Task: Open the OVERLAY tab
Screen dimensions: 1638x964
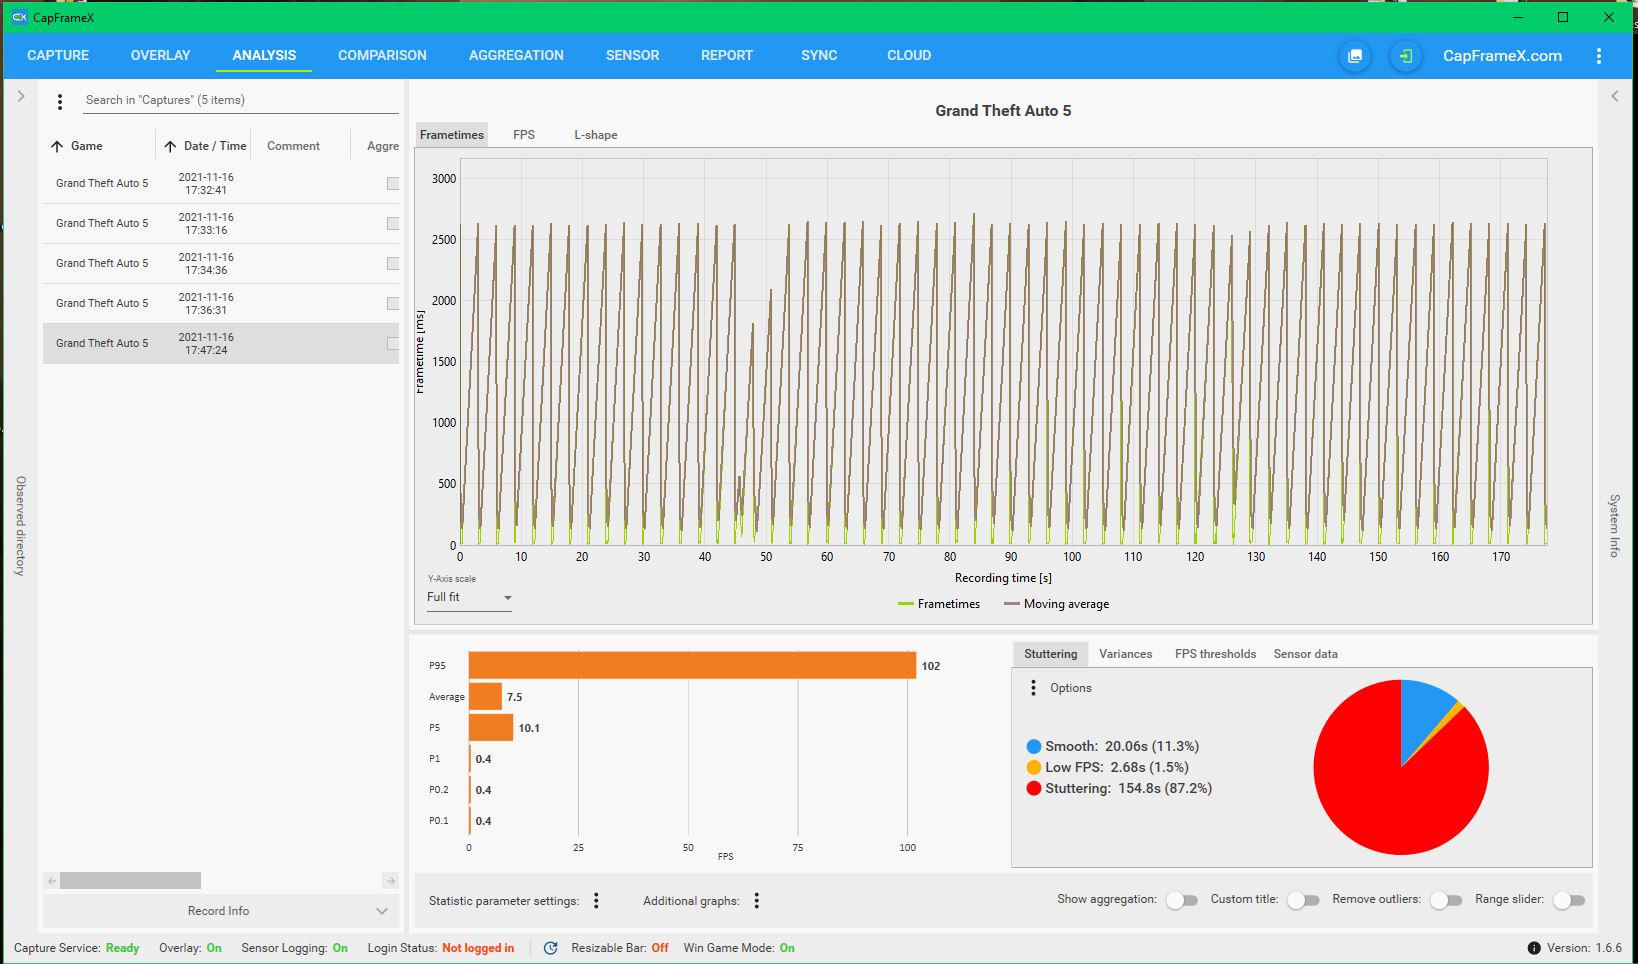Action: [x=160, y=55]
